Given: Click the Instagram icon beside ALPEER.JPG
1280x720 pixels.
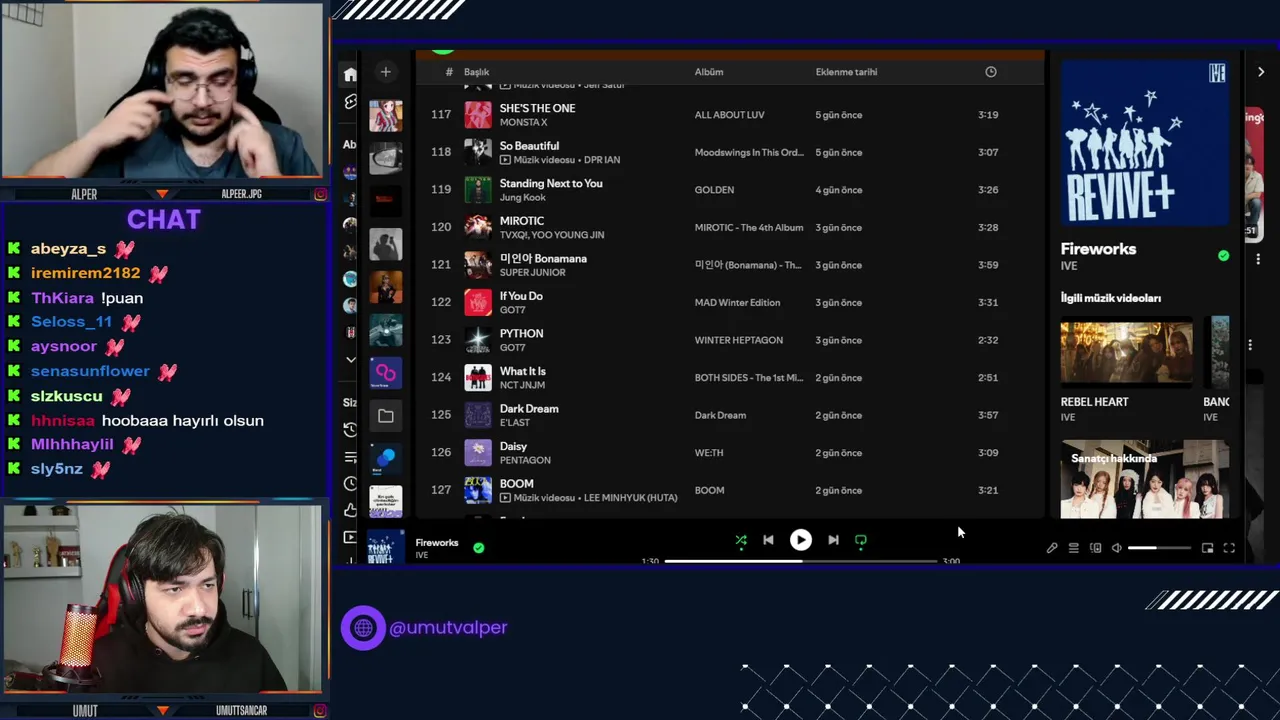Looking at the screenshot, I should tap(320, 194).
